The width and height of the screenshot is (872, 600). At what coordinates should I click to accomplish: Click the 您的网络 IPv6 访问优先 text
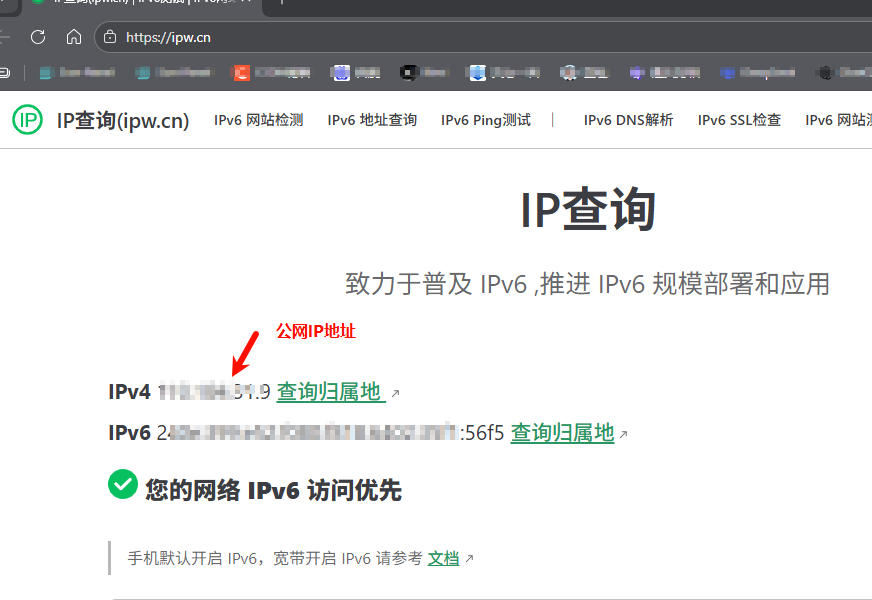coord(274,490)
